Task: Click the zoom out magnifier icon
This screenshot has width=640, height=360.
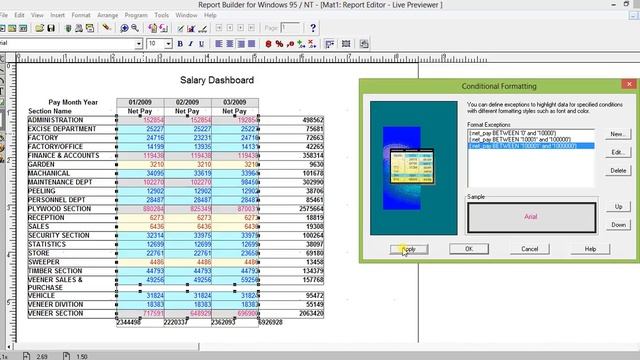Action: (135, 28)
